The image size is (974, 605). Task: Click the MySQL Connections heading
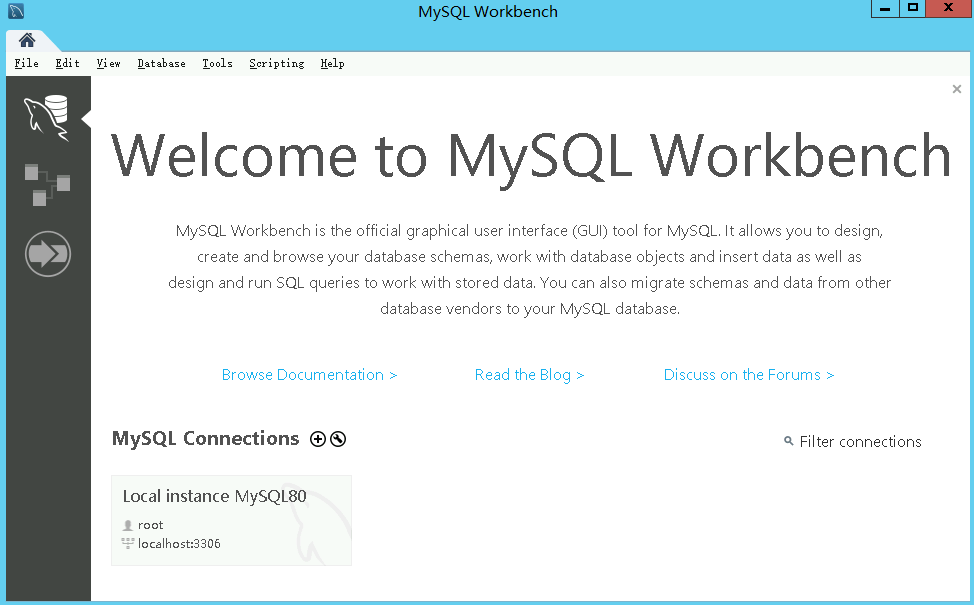(206, 439)
